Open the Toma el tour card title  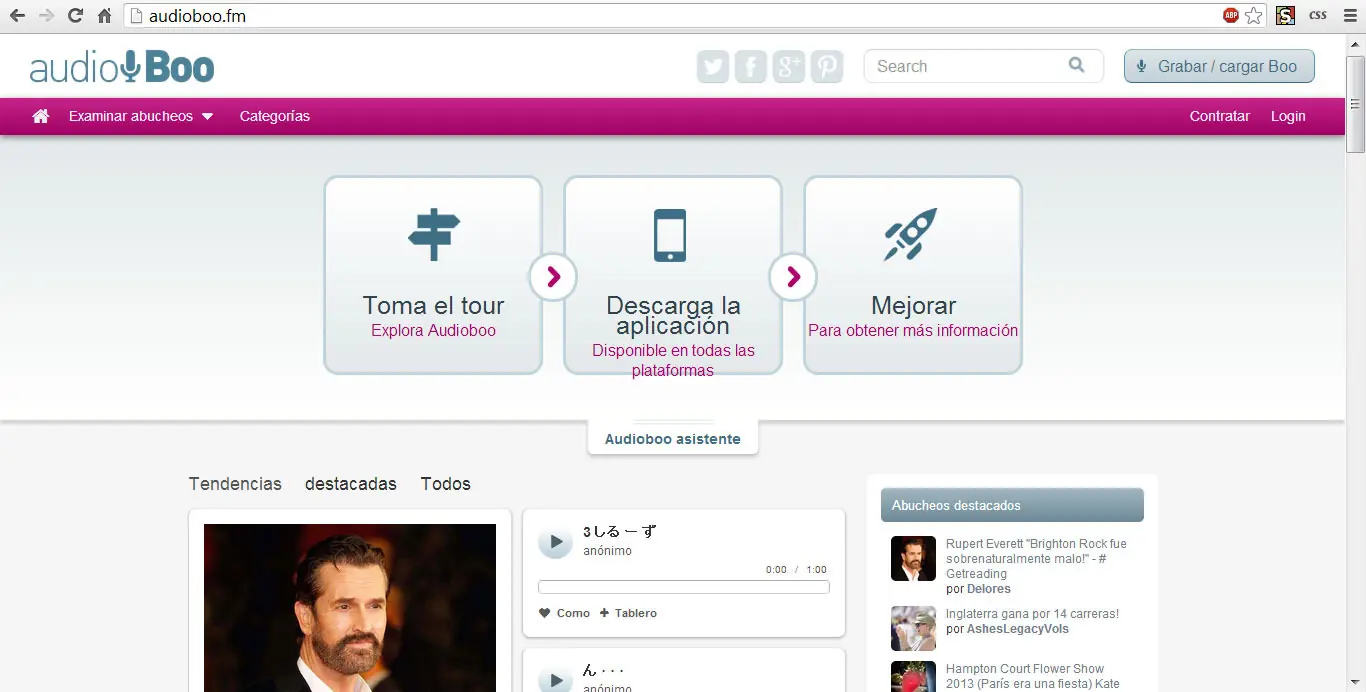click(x=433, y=305)
